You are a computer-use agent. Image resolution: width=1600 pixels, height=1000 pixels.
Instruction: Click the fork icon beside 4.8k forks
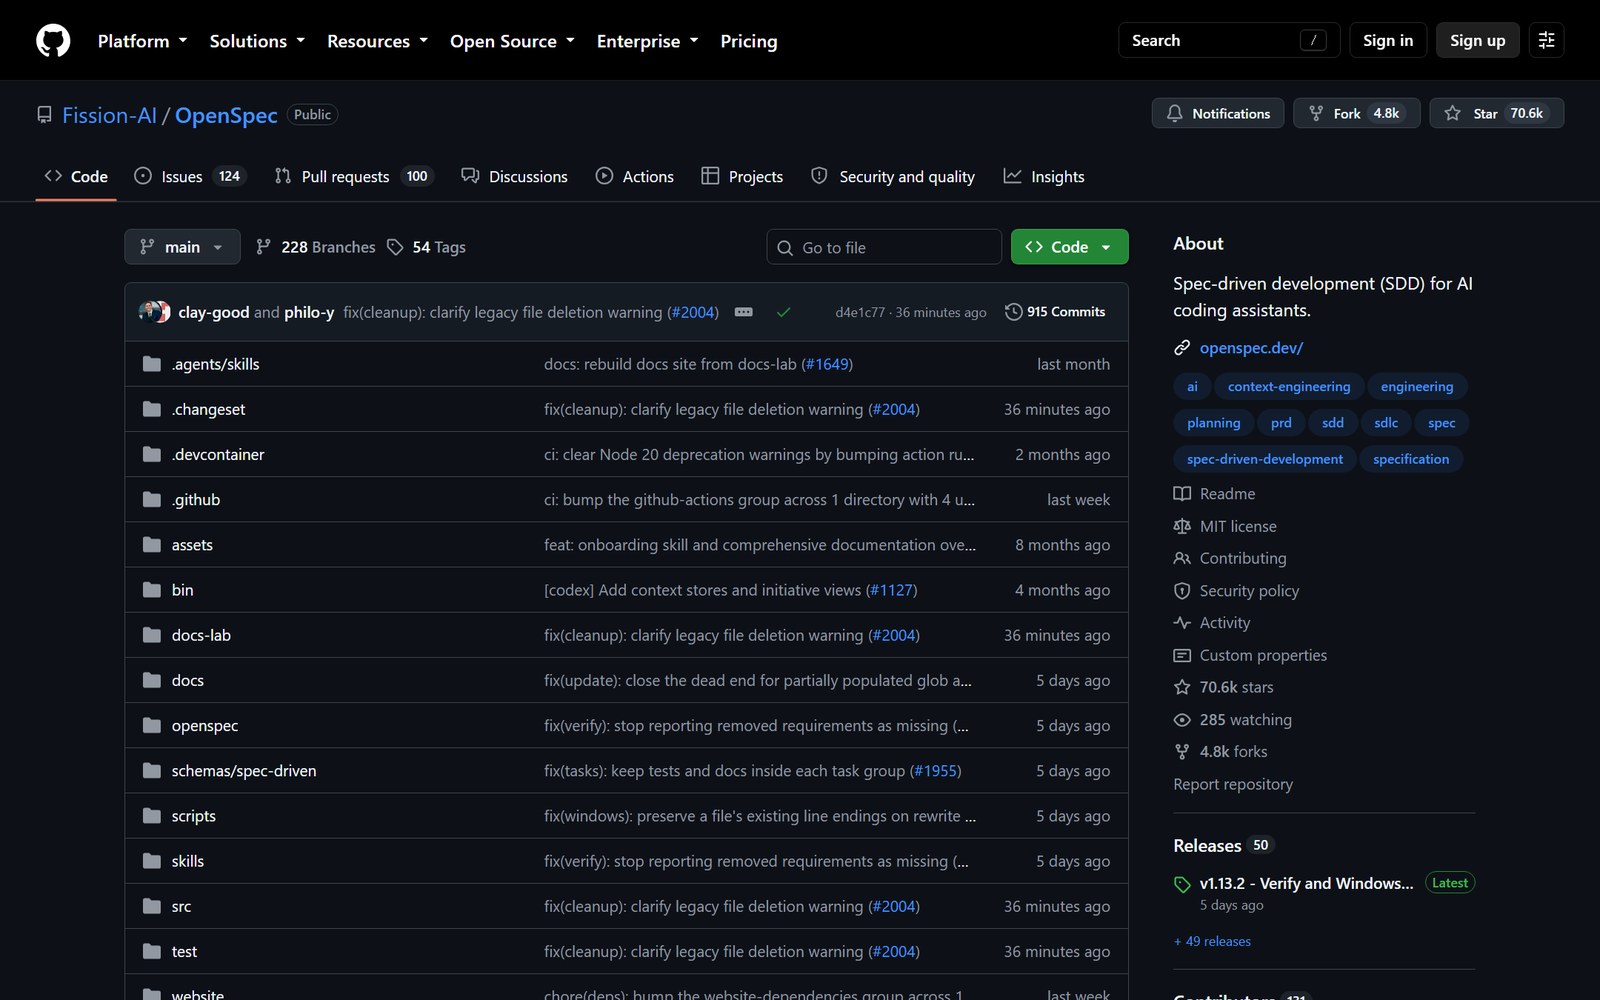[x=1182, y=752]
